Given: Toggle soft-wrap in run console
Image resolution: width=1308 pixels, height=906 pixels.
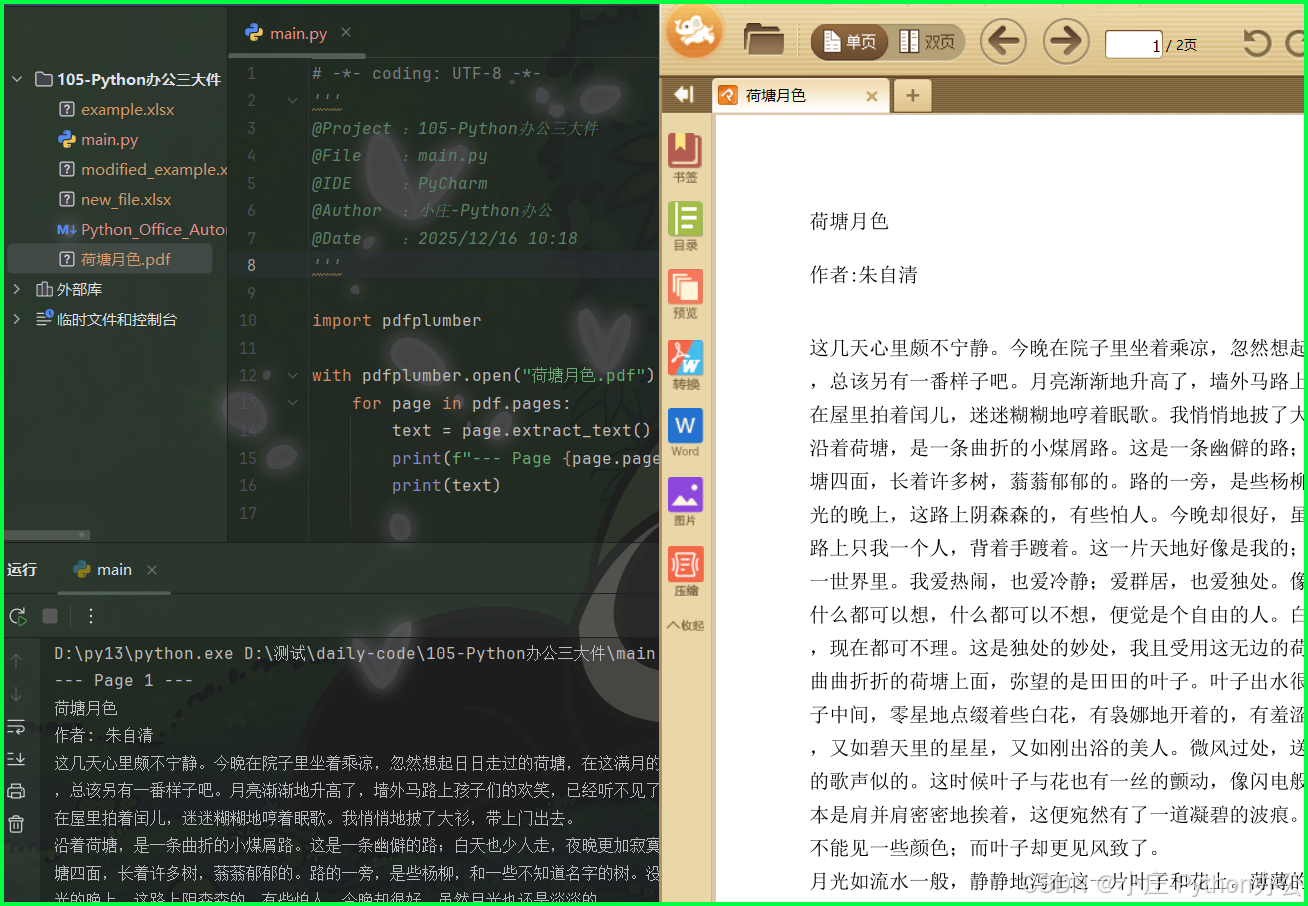Looking at the screenshot, I should (x=16, y=726).
